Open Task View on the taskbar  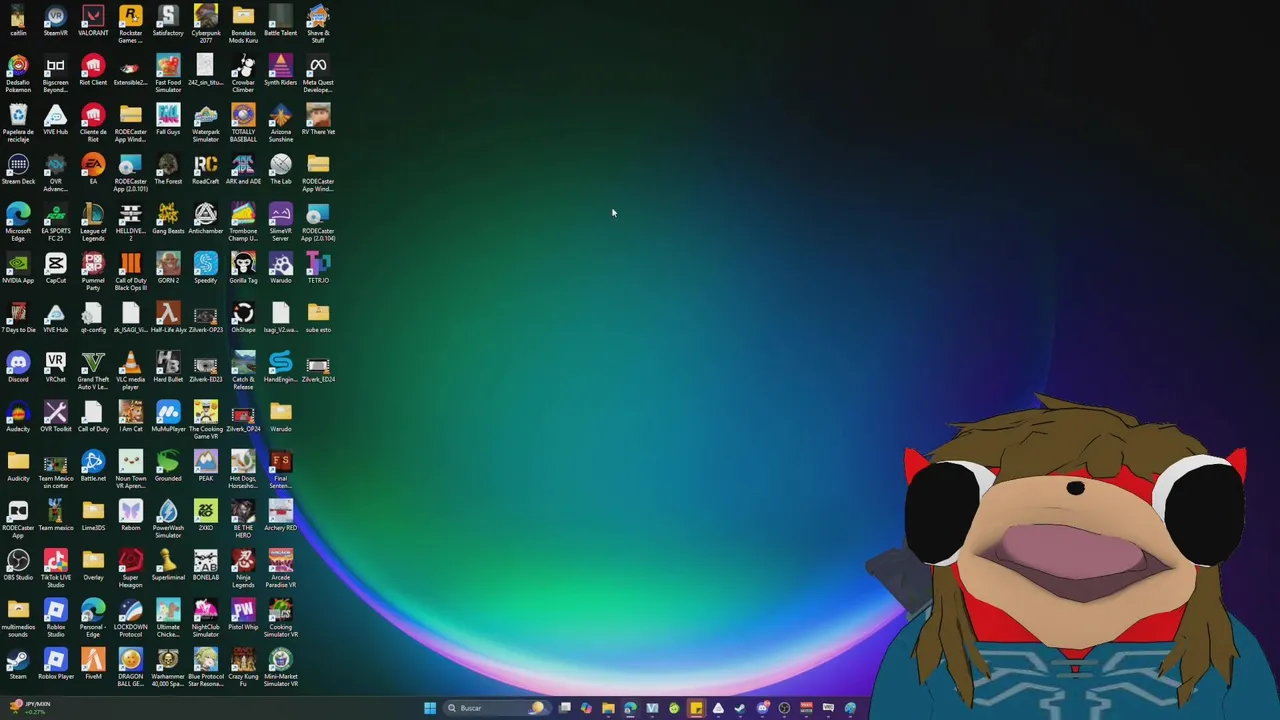click(565, 708)
